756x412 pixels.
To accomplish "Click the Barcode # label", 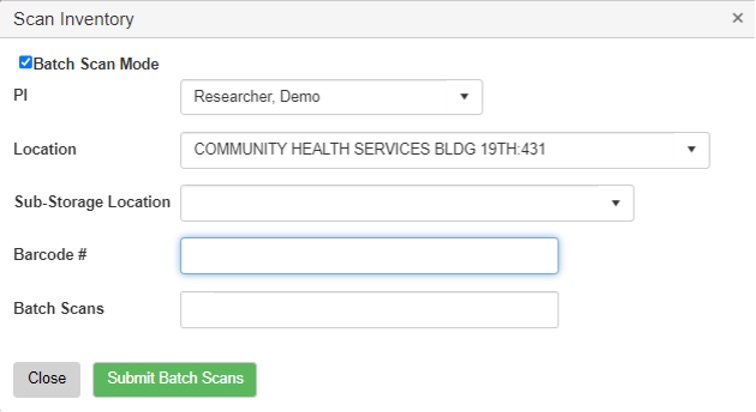I will point(50,255).
